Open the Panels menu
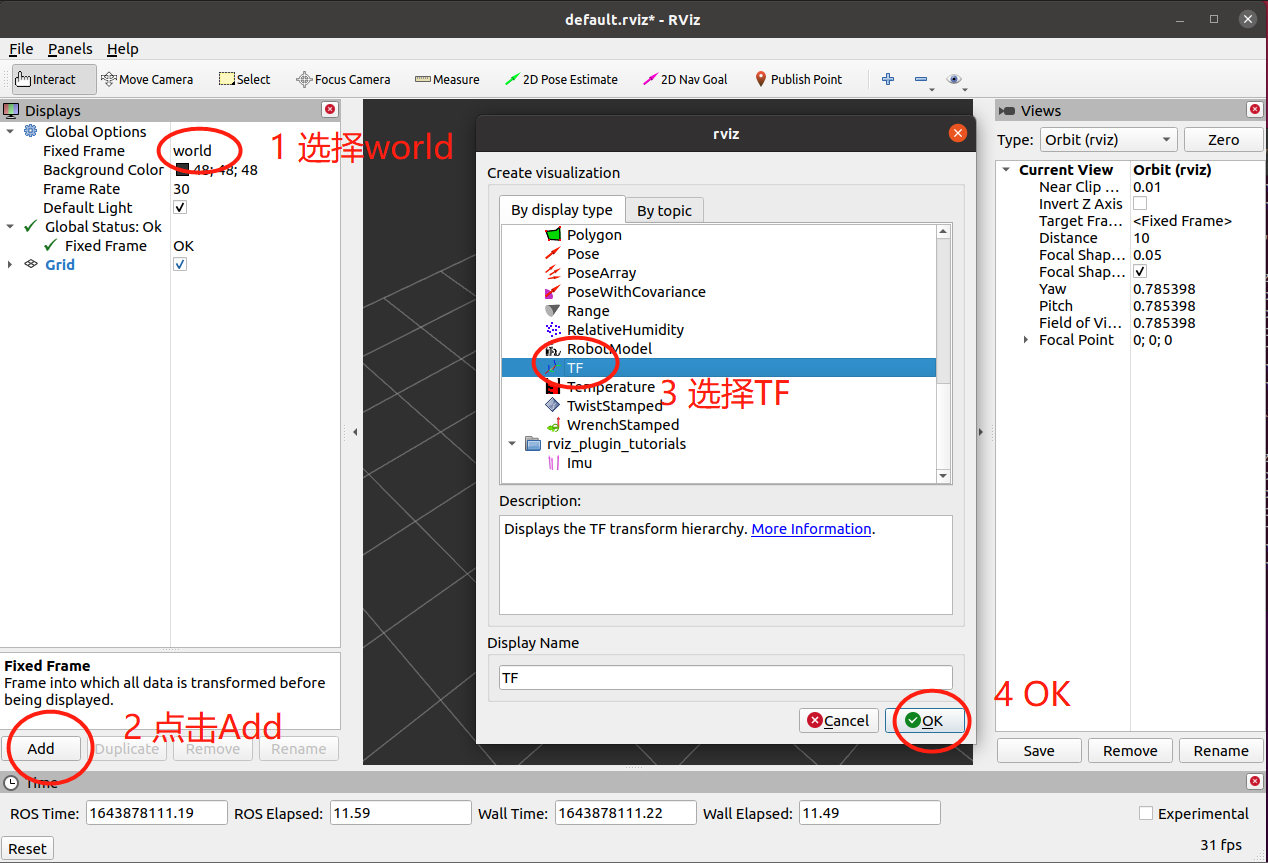Screen dimensions: 1268x863 tap(70, 49)
